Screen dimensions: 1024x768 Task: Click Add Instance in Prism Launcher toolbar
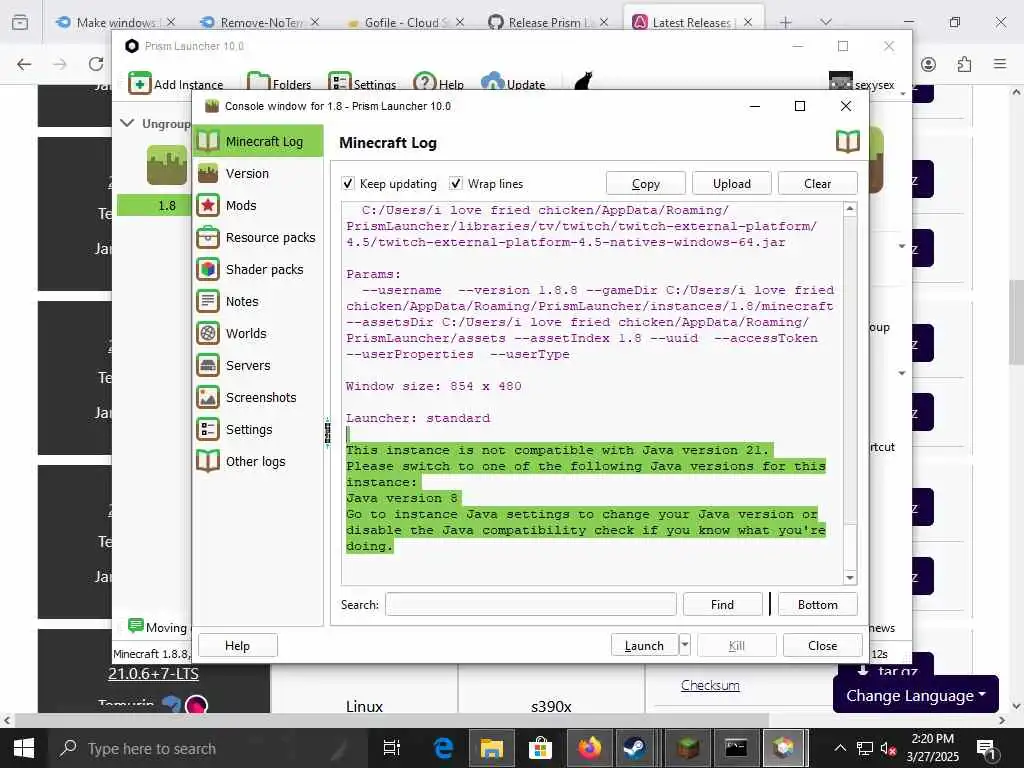point(175,84)
